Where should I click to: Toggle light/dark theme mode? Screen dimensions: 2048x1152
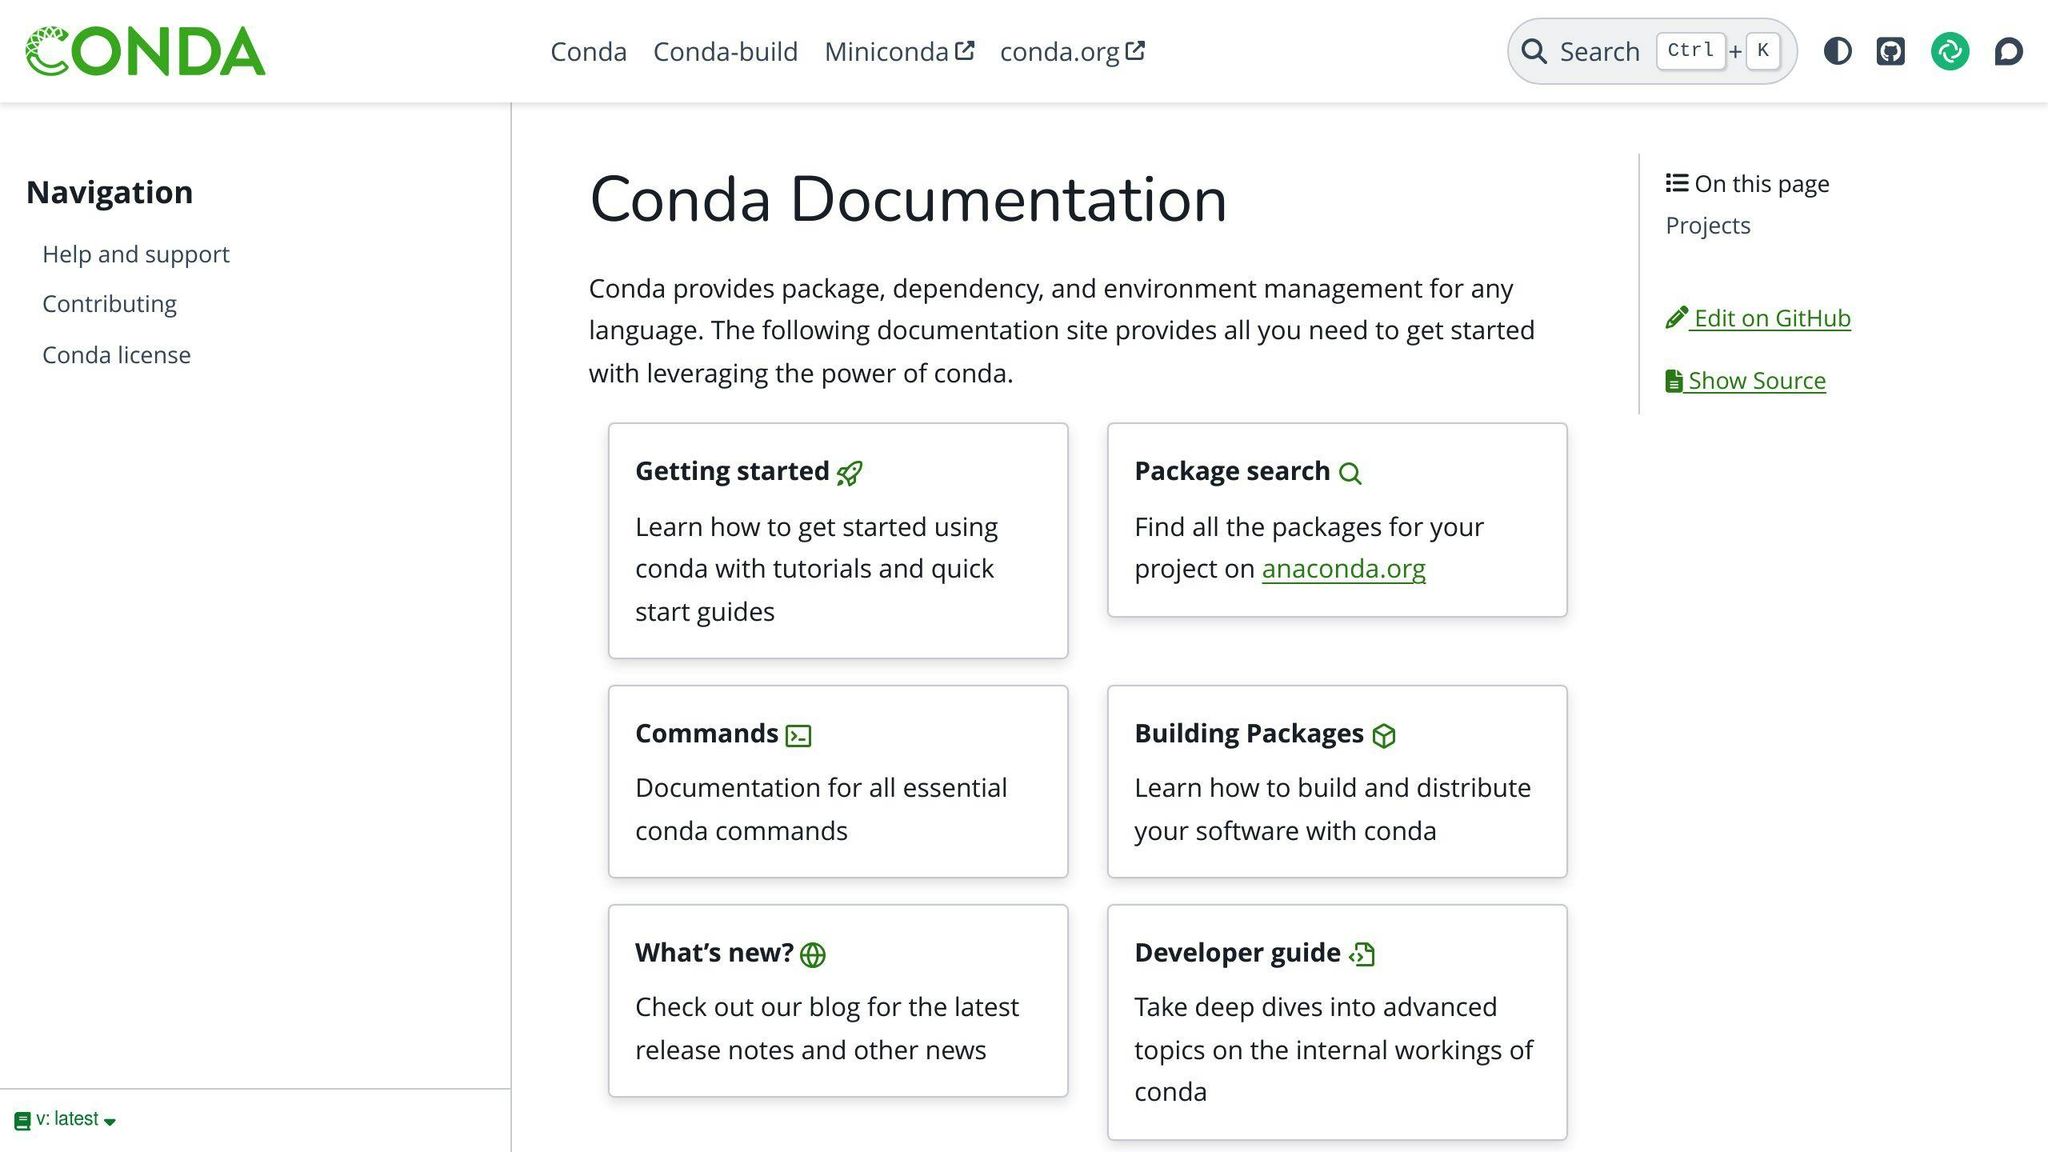coord(1837,51)
